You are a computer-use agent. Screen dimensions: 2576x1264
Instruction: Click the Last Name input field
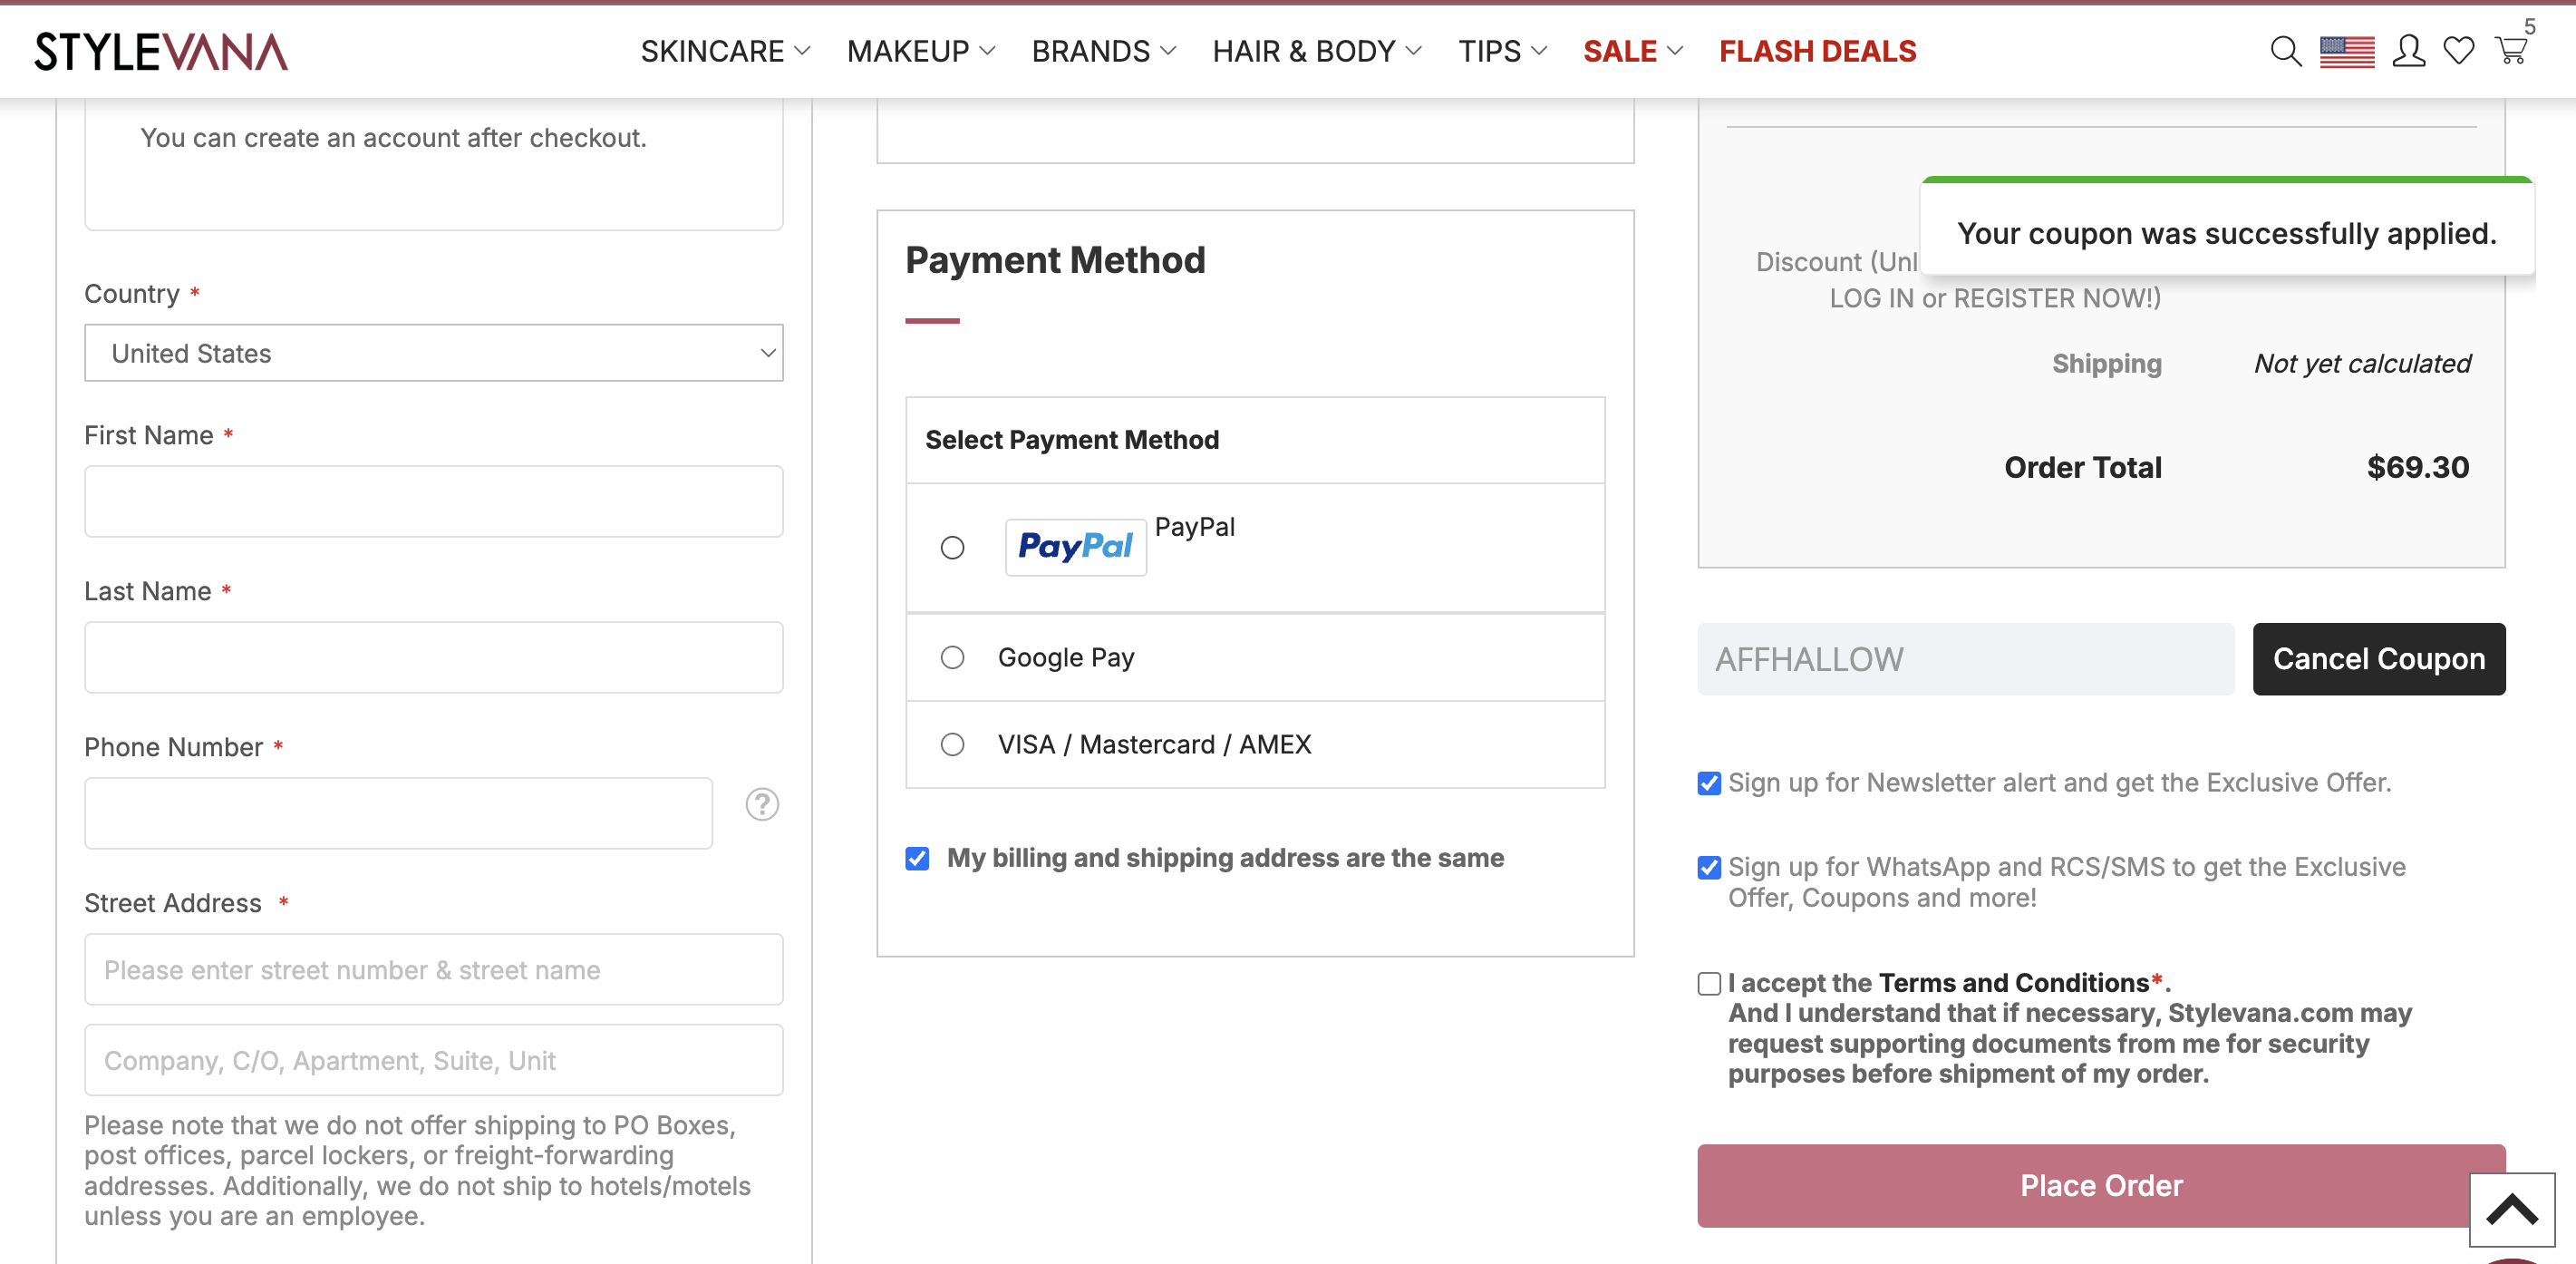point(433,657)
